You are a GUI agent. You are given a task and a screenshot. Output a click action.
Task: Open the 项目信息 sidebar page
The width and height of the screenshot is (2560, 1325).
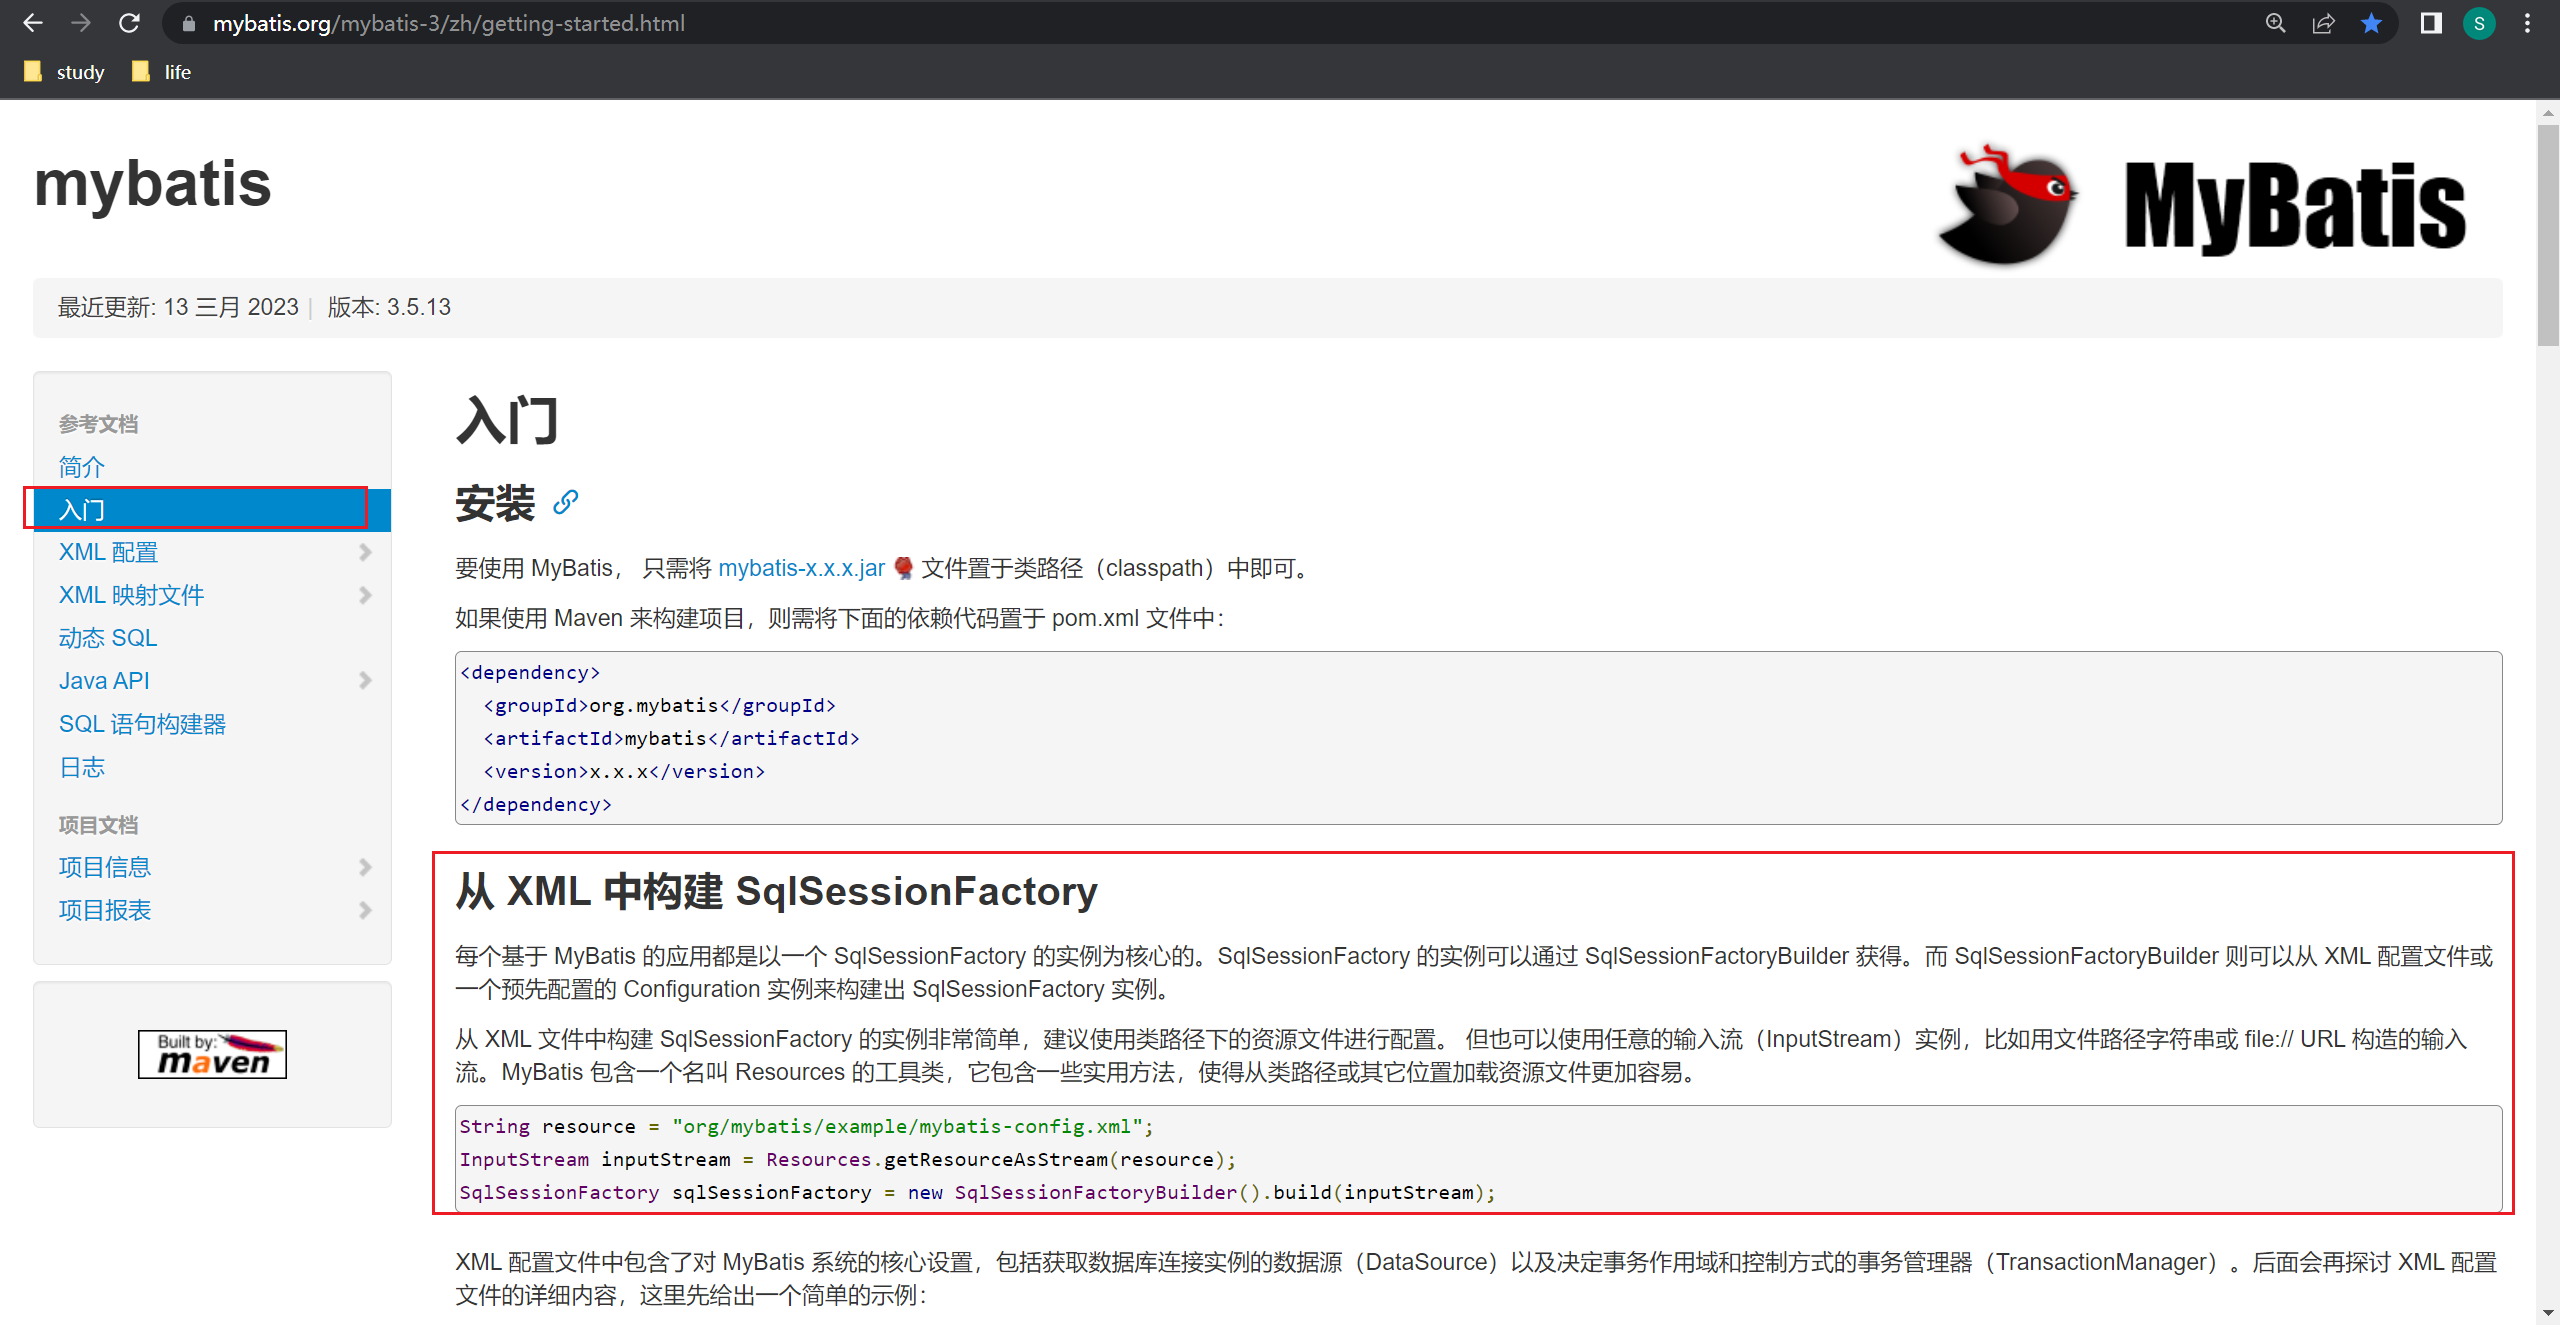(x=104, y=867)
